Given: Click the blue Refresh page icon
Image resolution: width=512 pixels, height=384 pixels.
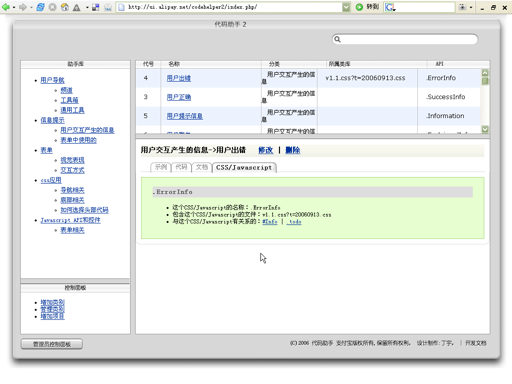Looking at the screenshot, I should click(x=40, y=7).
